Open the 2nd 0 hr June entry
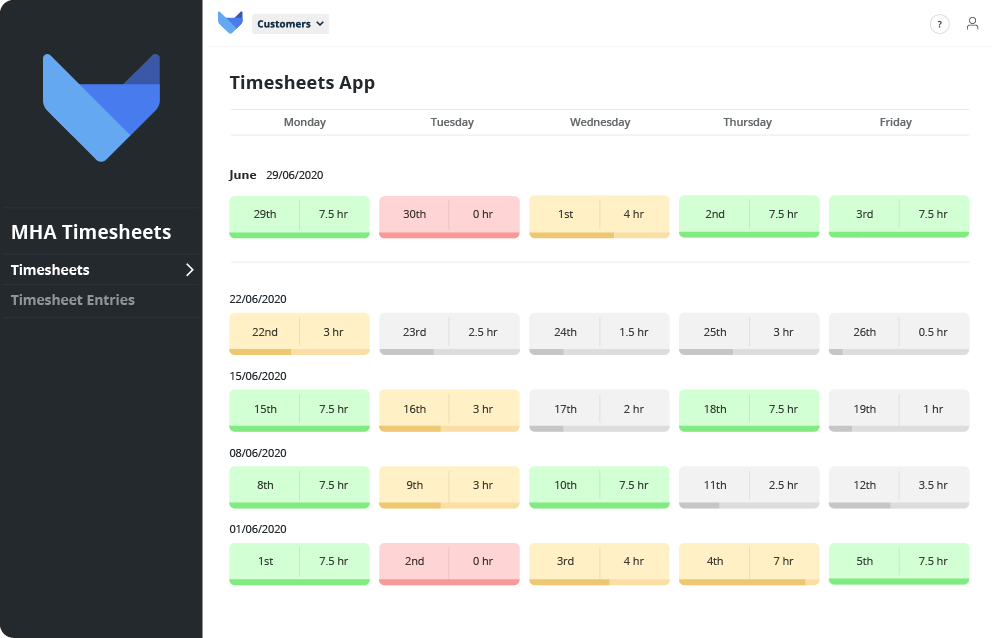This screenshot has height=638, width=1000. pyautogui.click(x=449, y=561)
